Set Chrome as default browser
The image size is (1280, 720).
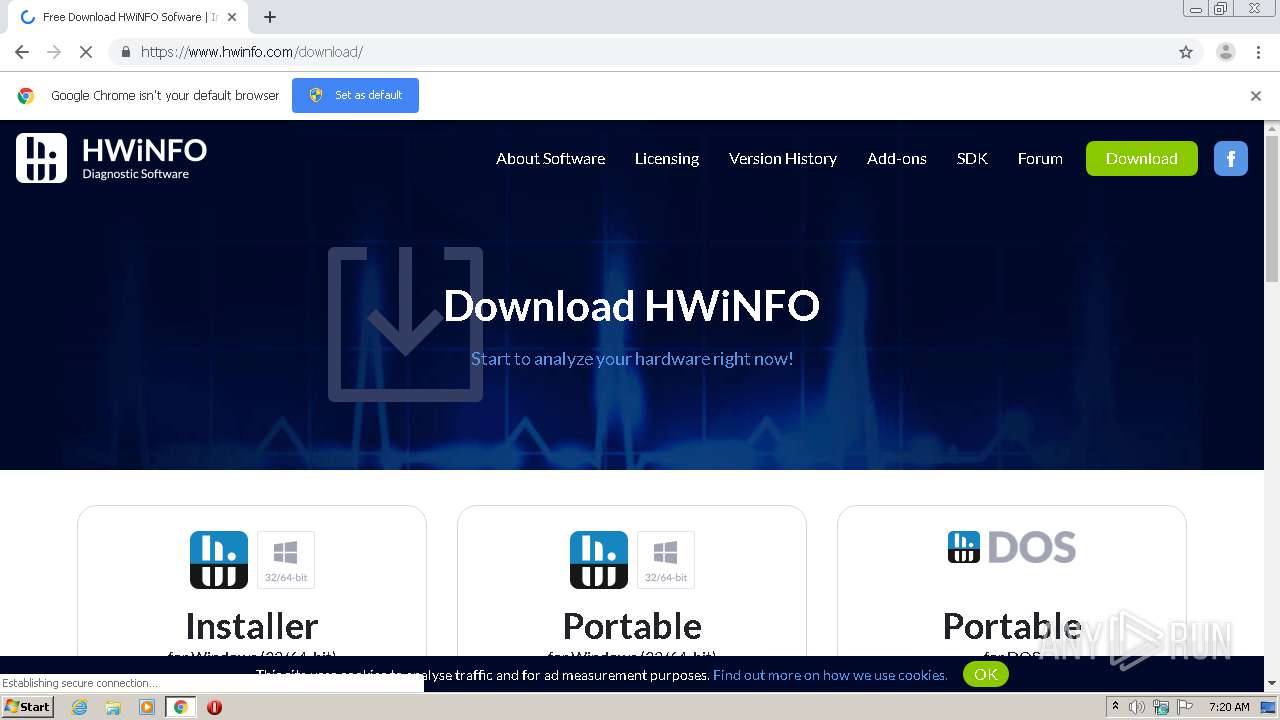pyautogui.click(x=355, y=95)
